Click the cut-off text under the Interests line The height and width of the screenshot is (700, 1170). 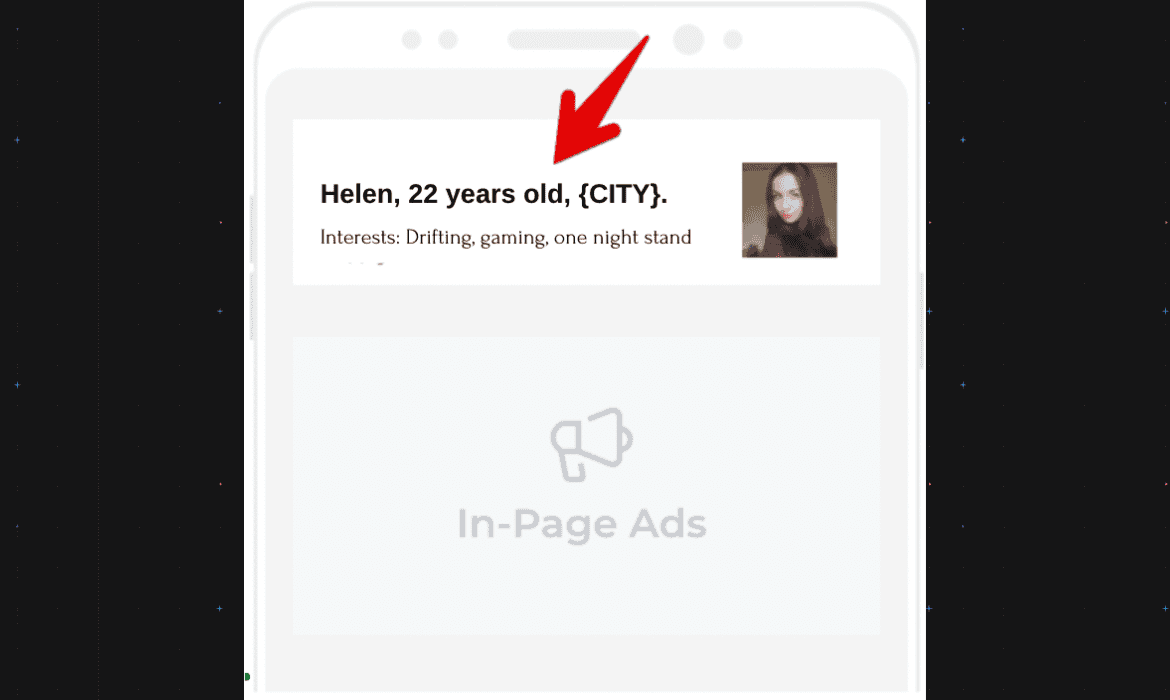pyautogui.click(x=354, y=263)
